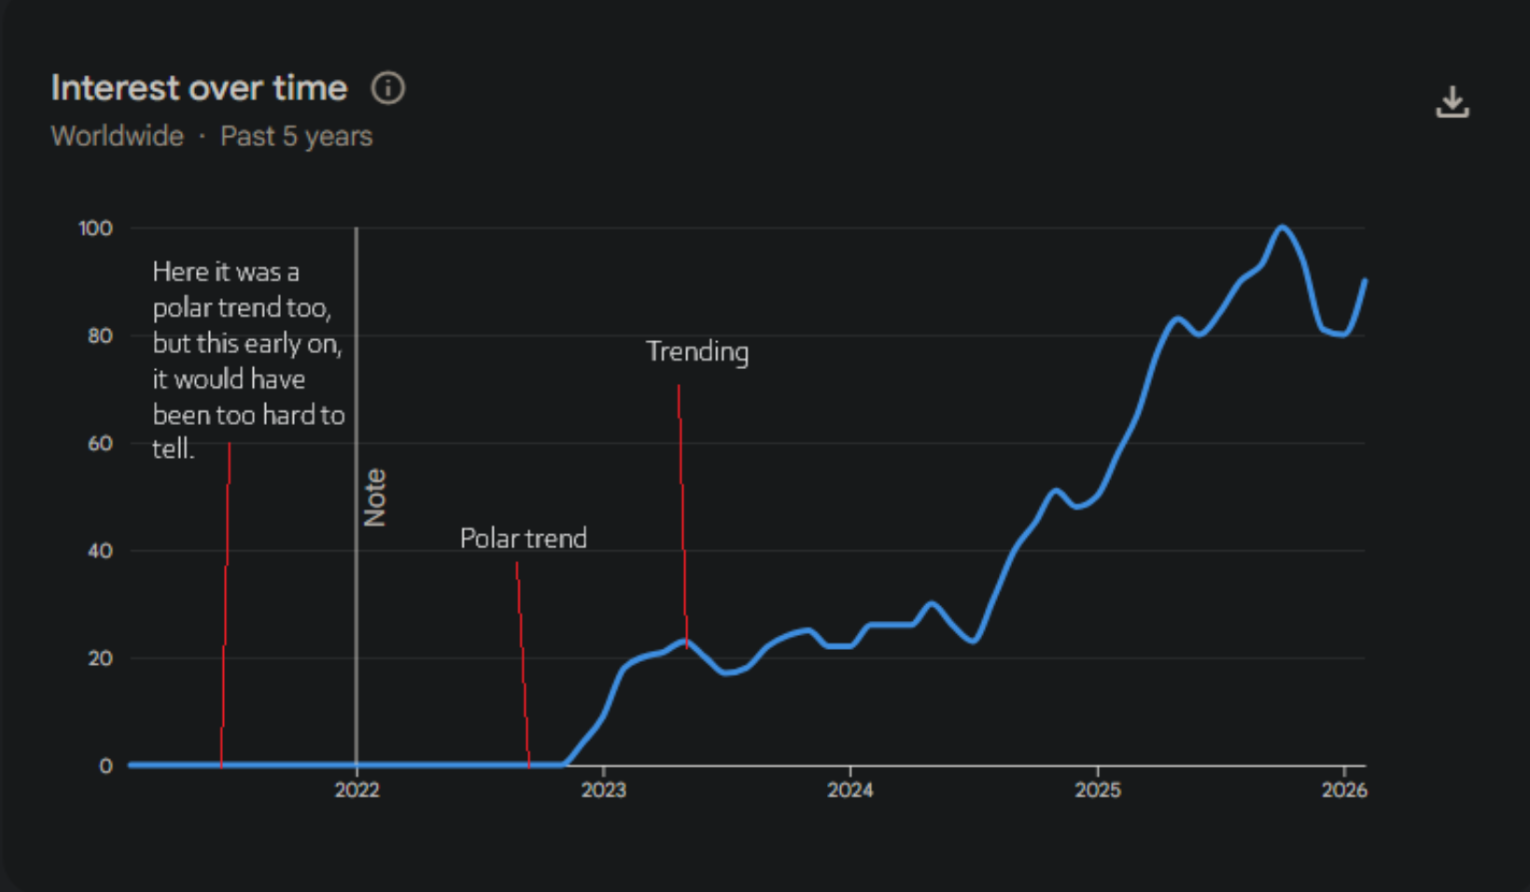The width and height of the screenshot is (1530, 892).
Task: Click the 'Polar trend' annotation label
Action: (x=523, y=537)
